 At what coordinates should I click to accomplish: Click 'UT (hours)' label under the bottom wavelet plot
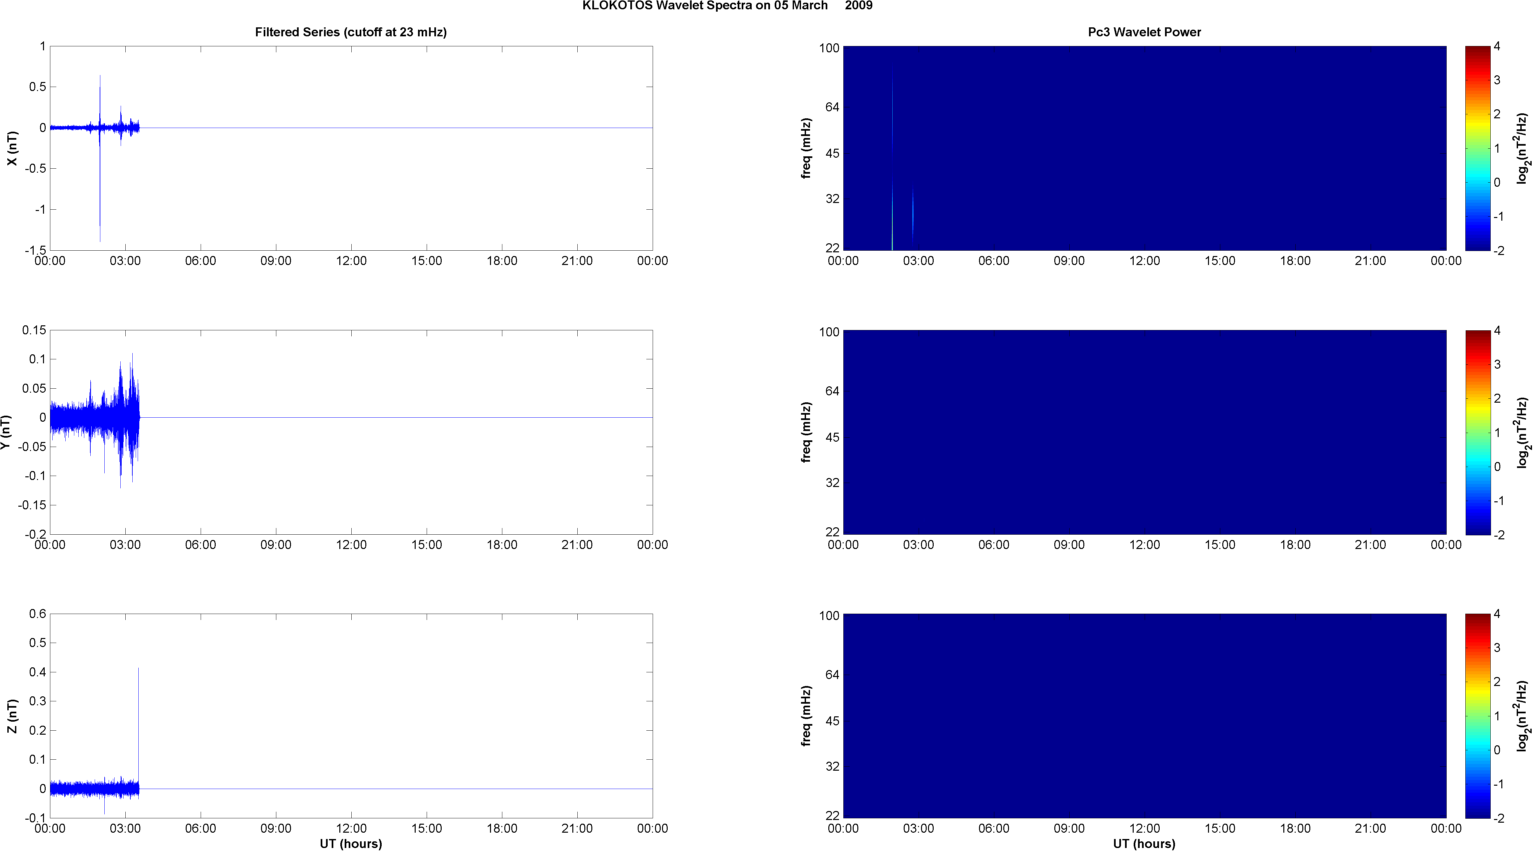coord(1144,844)
